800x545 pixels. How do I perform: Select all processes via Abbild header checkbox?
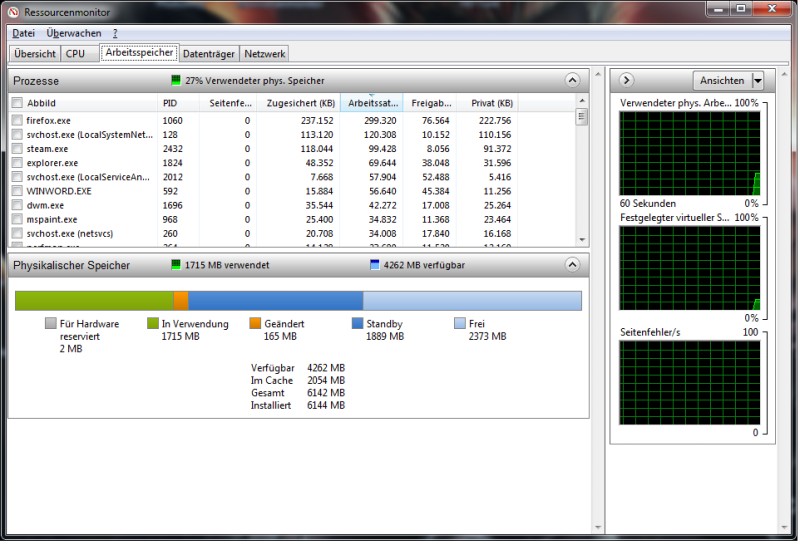point(17,103)
